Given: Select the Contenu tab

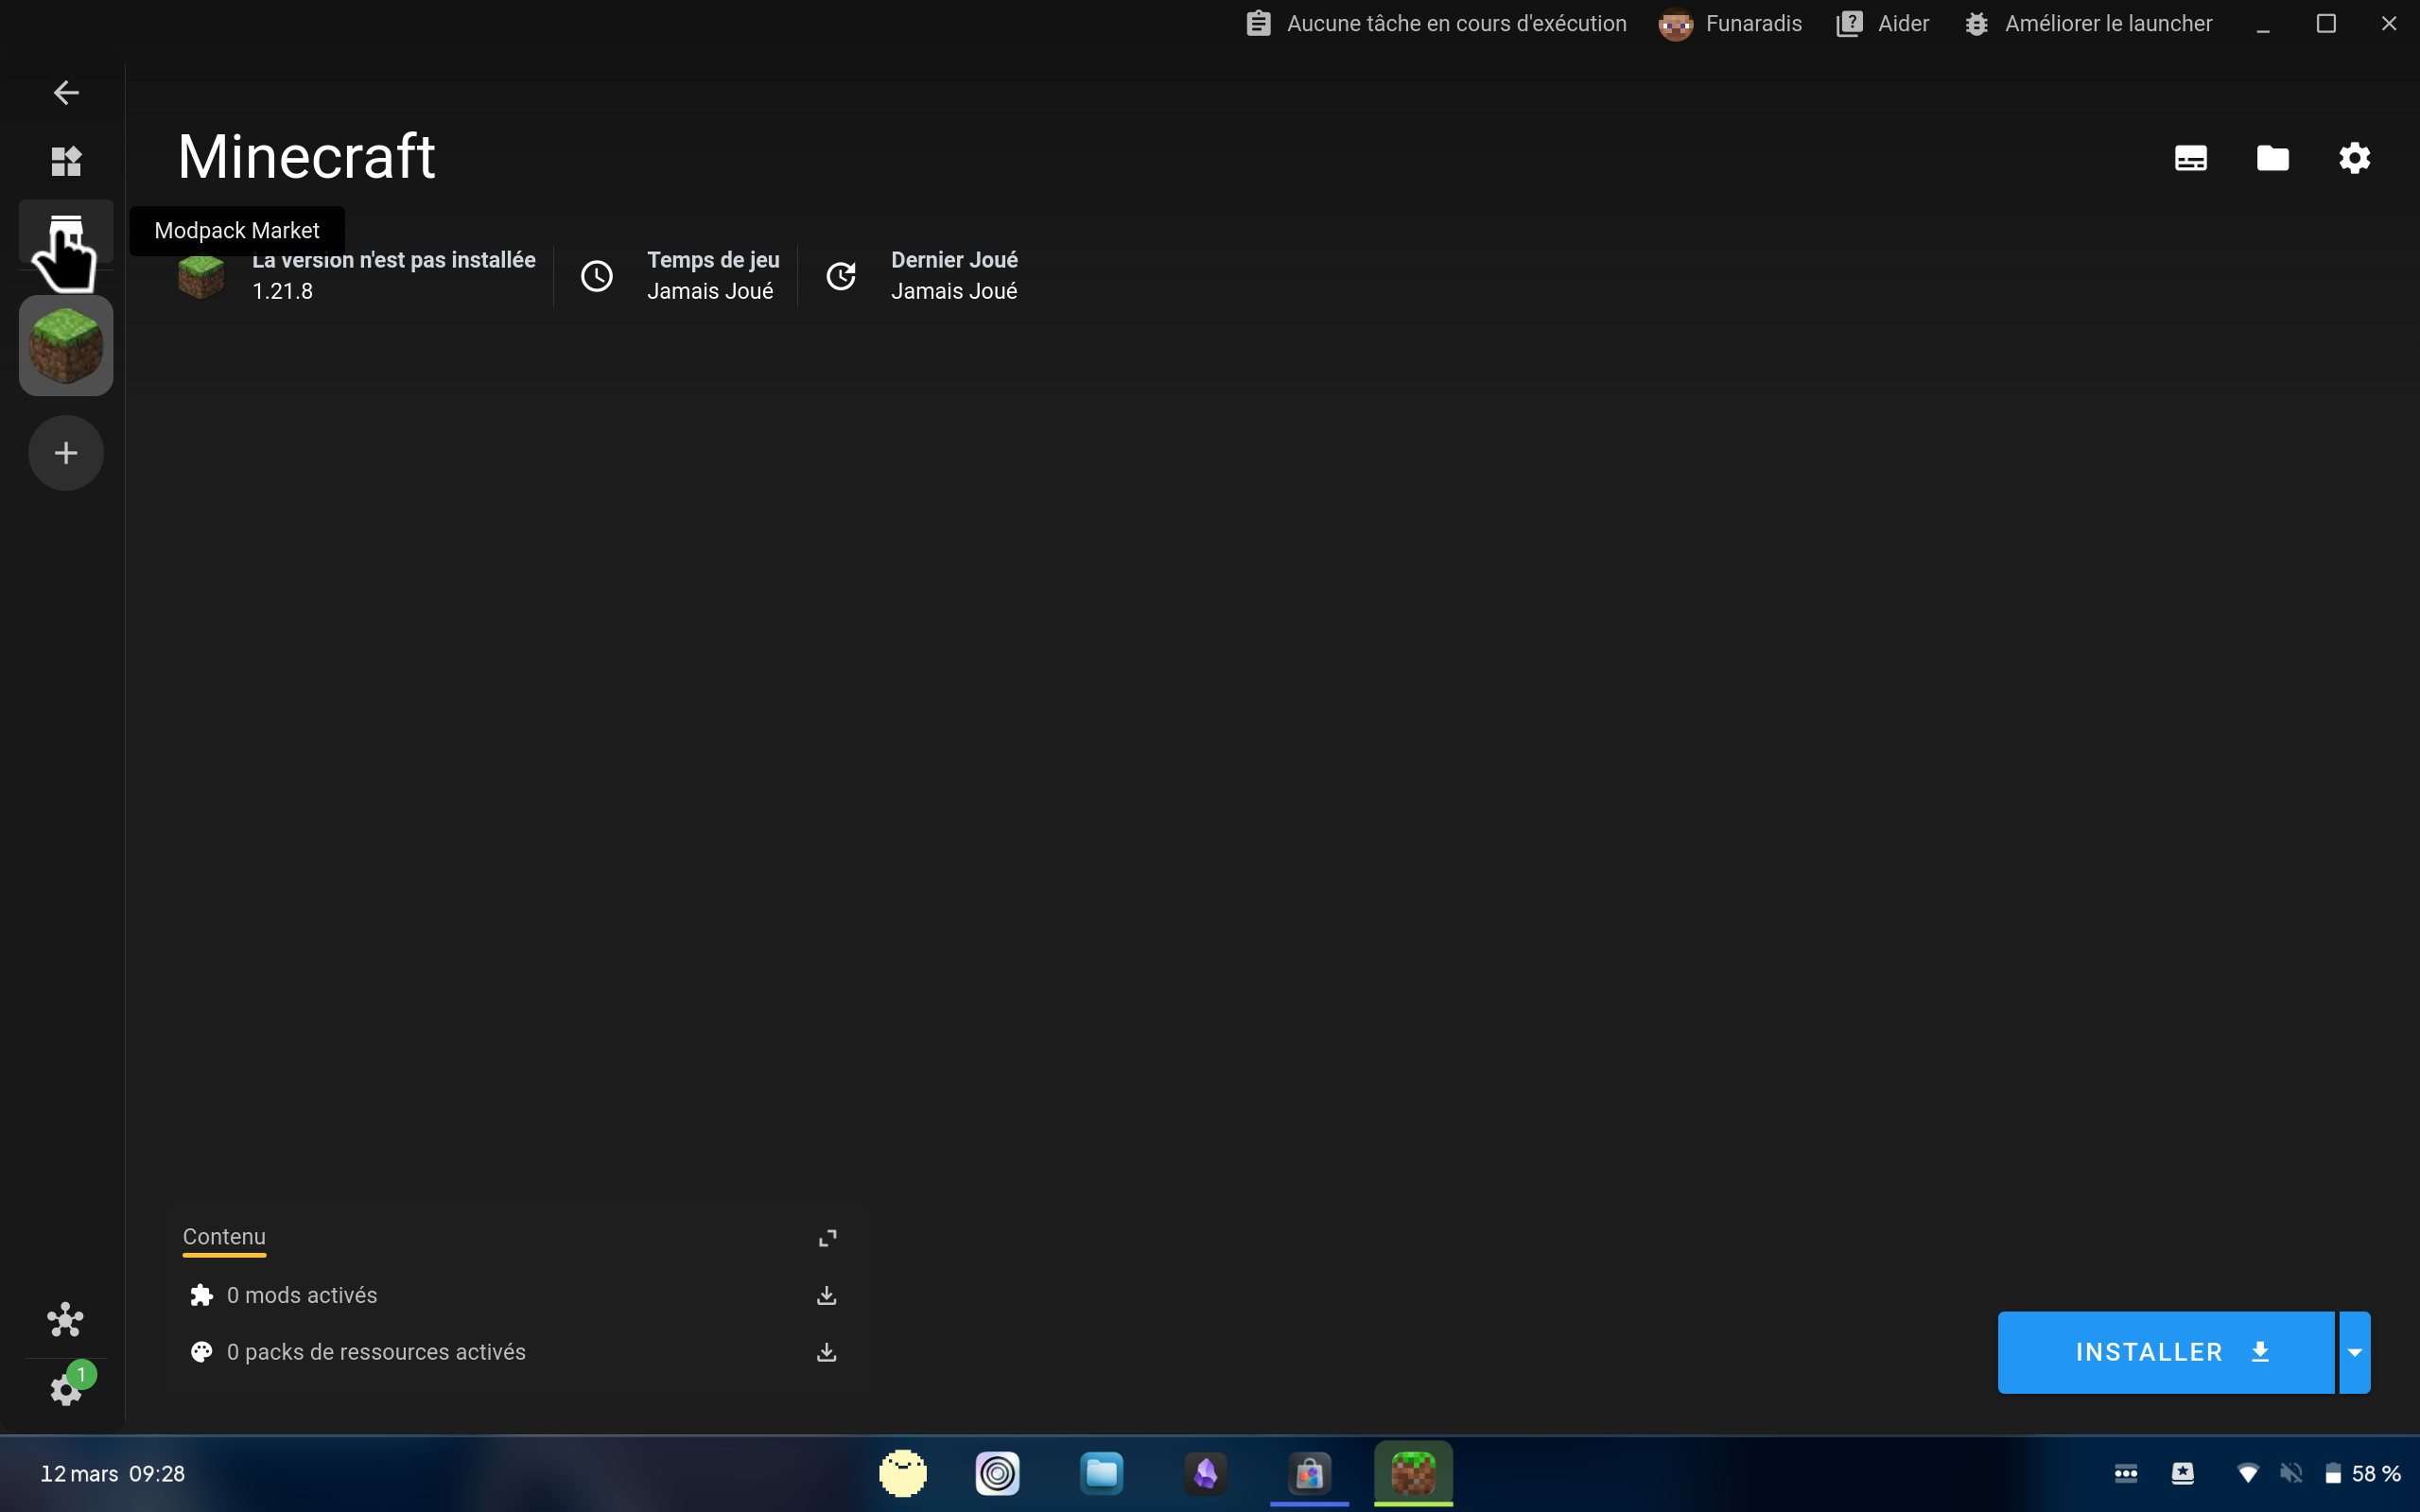Looking at the screenshot, I should click(x=224, y=1238).
